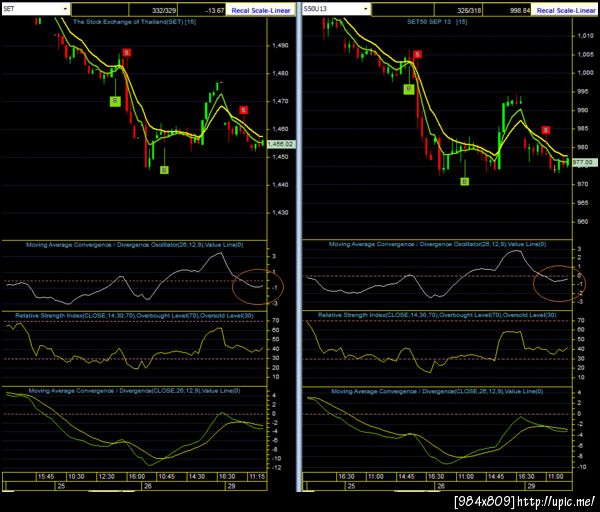This screenshot has width=600, height=512.
Task: Select the lowest green B marker on SET50 chart
Action: click(x=465, y=181)
